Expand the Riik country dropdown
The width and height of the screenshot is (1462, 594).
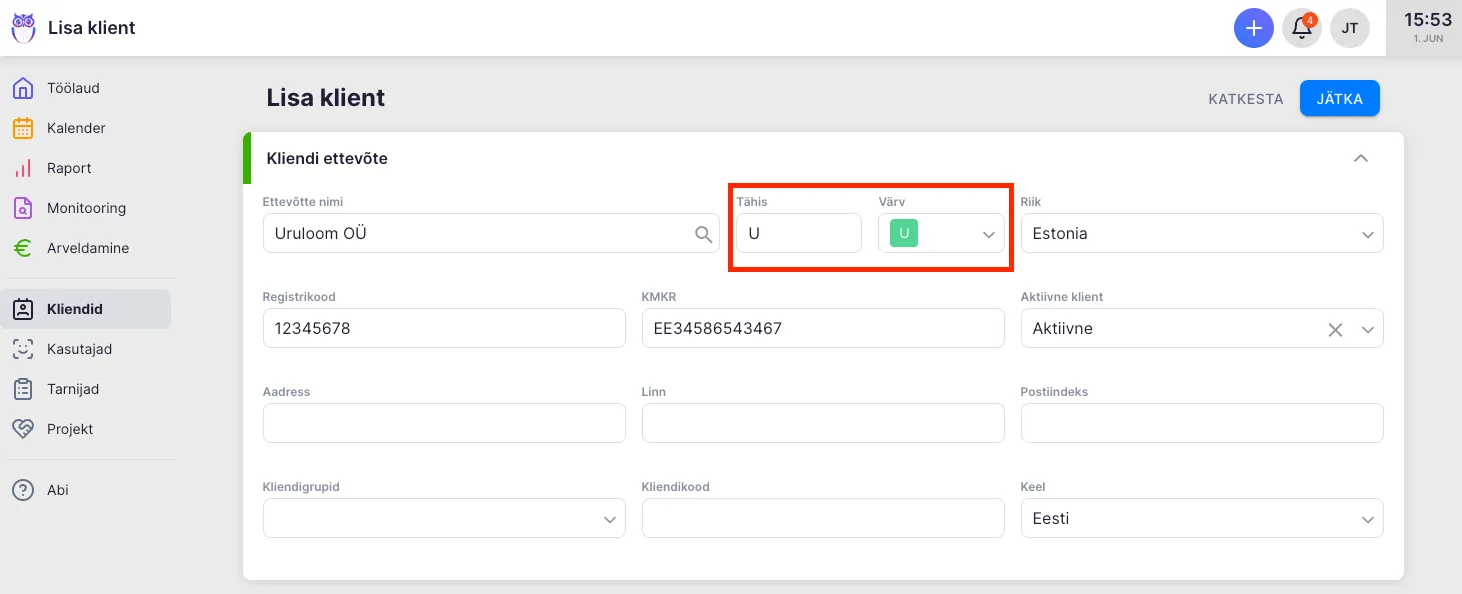[1367, 234]
